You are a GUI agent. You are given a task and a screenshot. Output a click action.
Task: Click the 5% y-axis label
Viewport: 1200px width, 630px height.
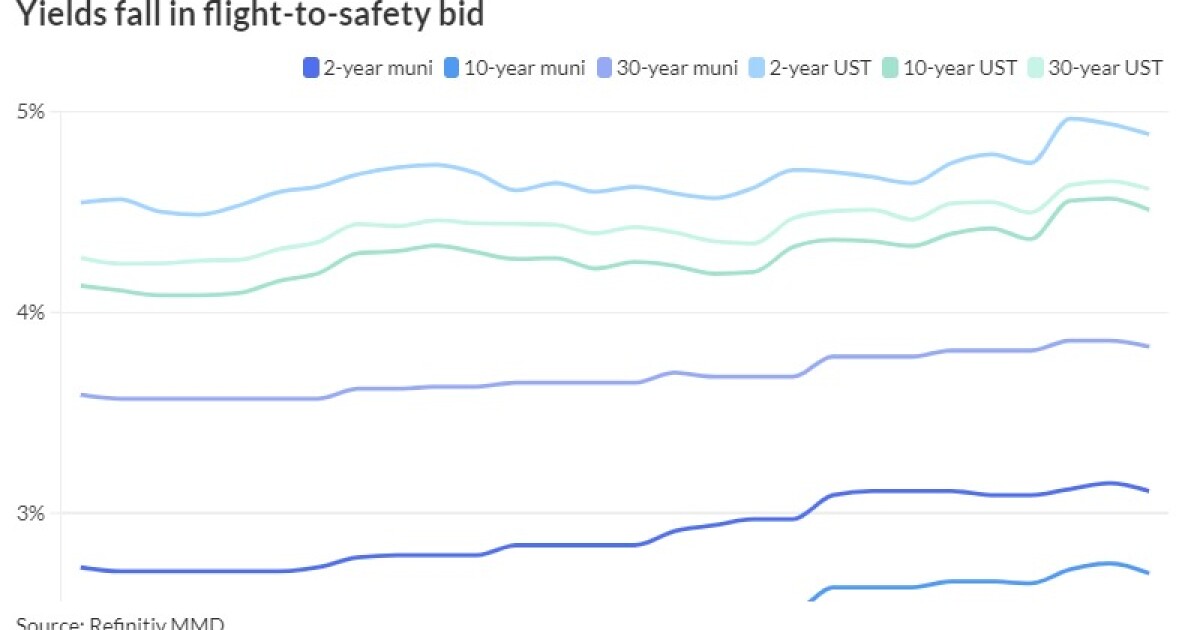click(x=33, y=111)
